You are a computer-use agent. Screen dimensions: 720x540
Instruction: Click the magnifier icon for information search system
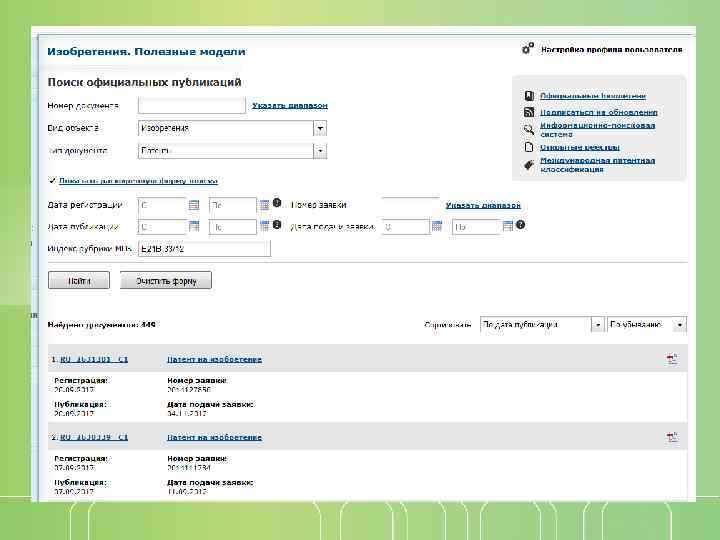(x=529, y=129)
